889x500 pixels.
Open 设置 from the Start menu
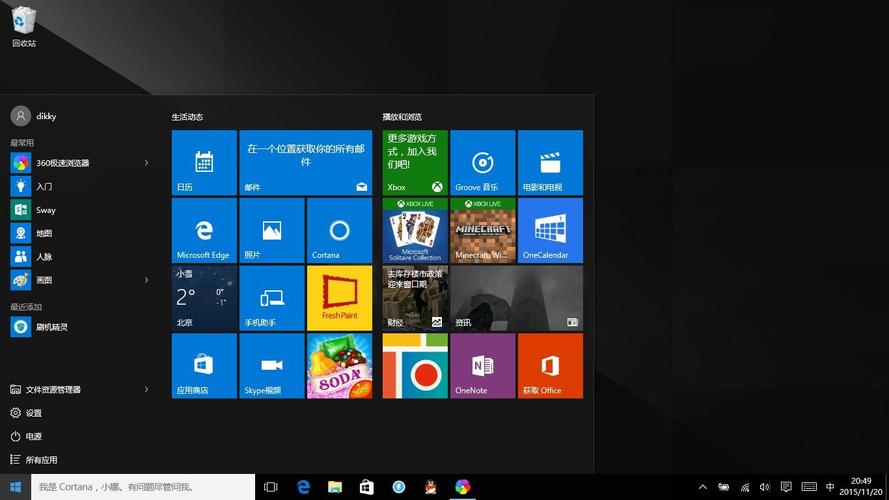(34, 413)
